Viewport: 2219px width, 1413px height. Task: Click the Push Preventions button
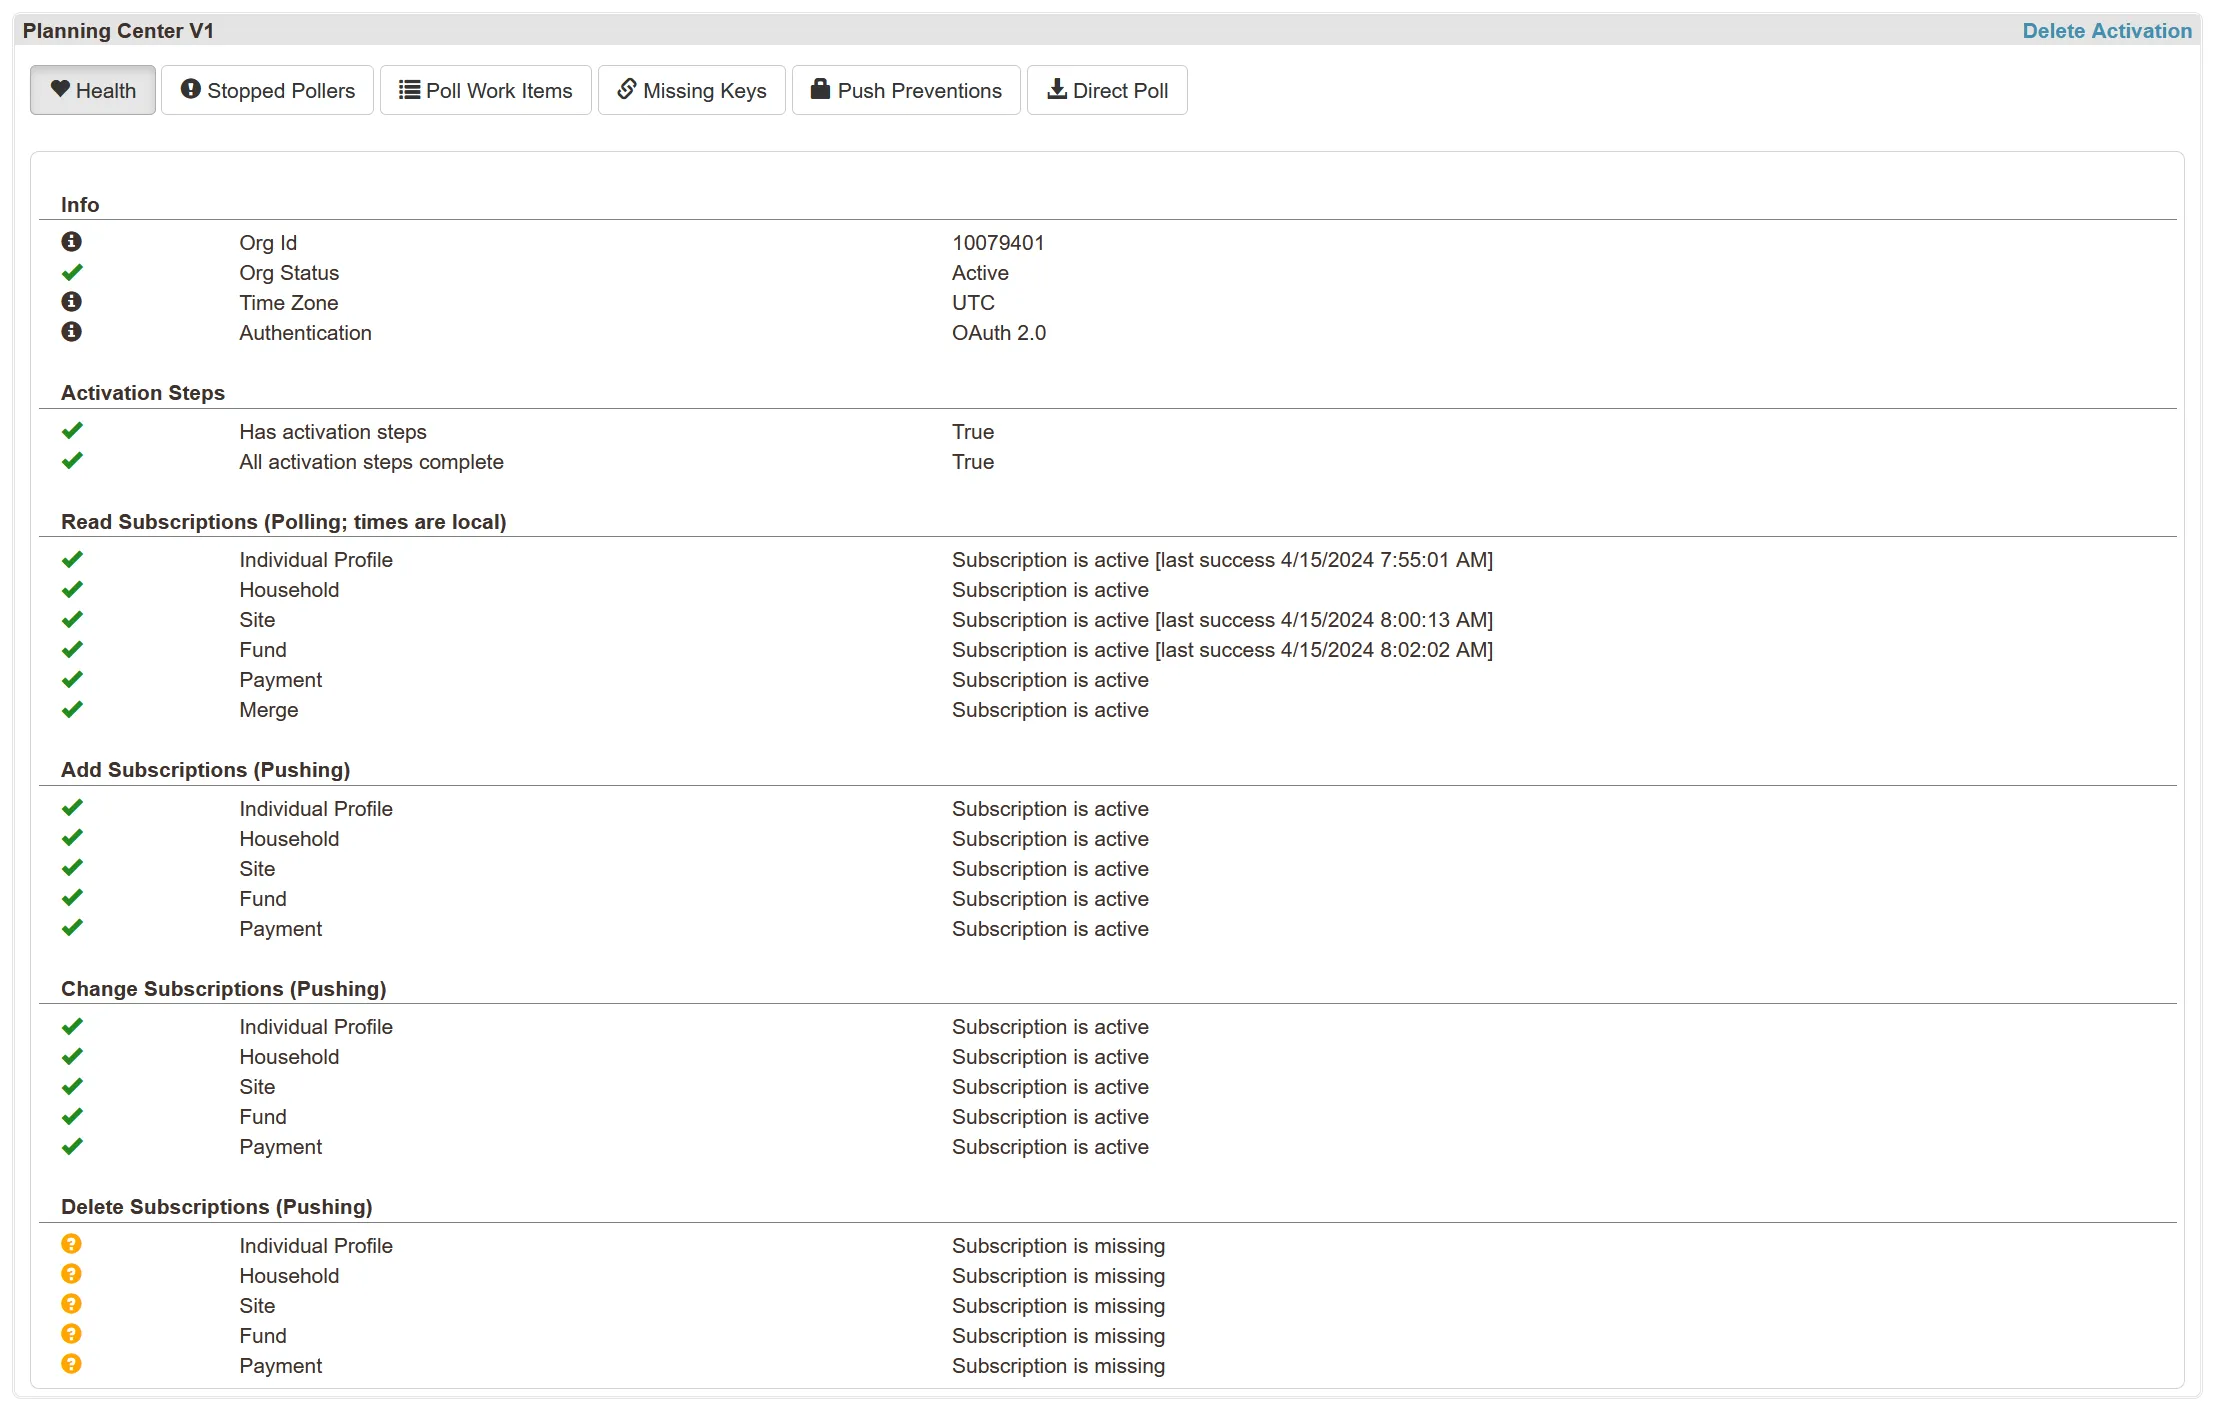905,89
